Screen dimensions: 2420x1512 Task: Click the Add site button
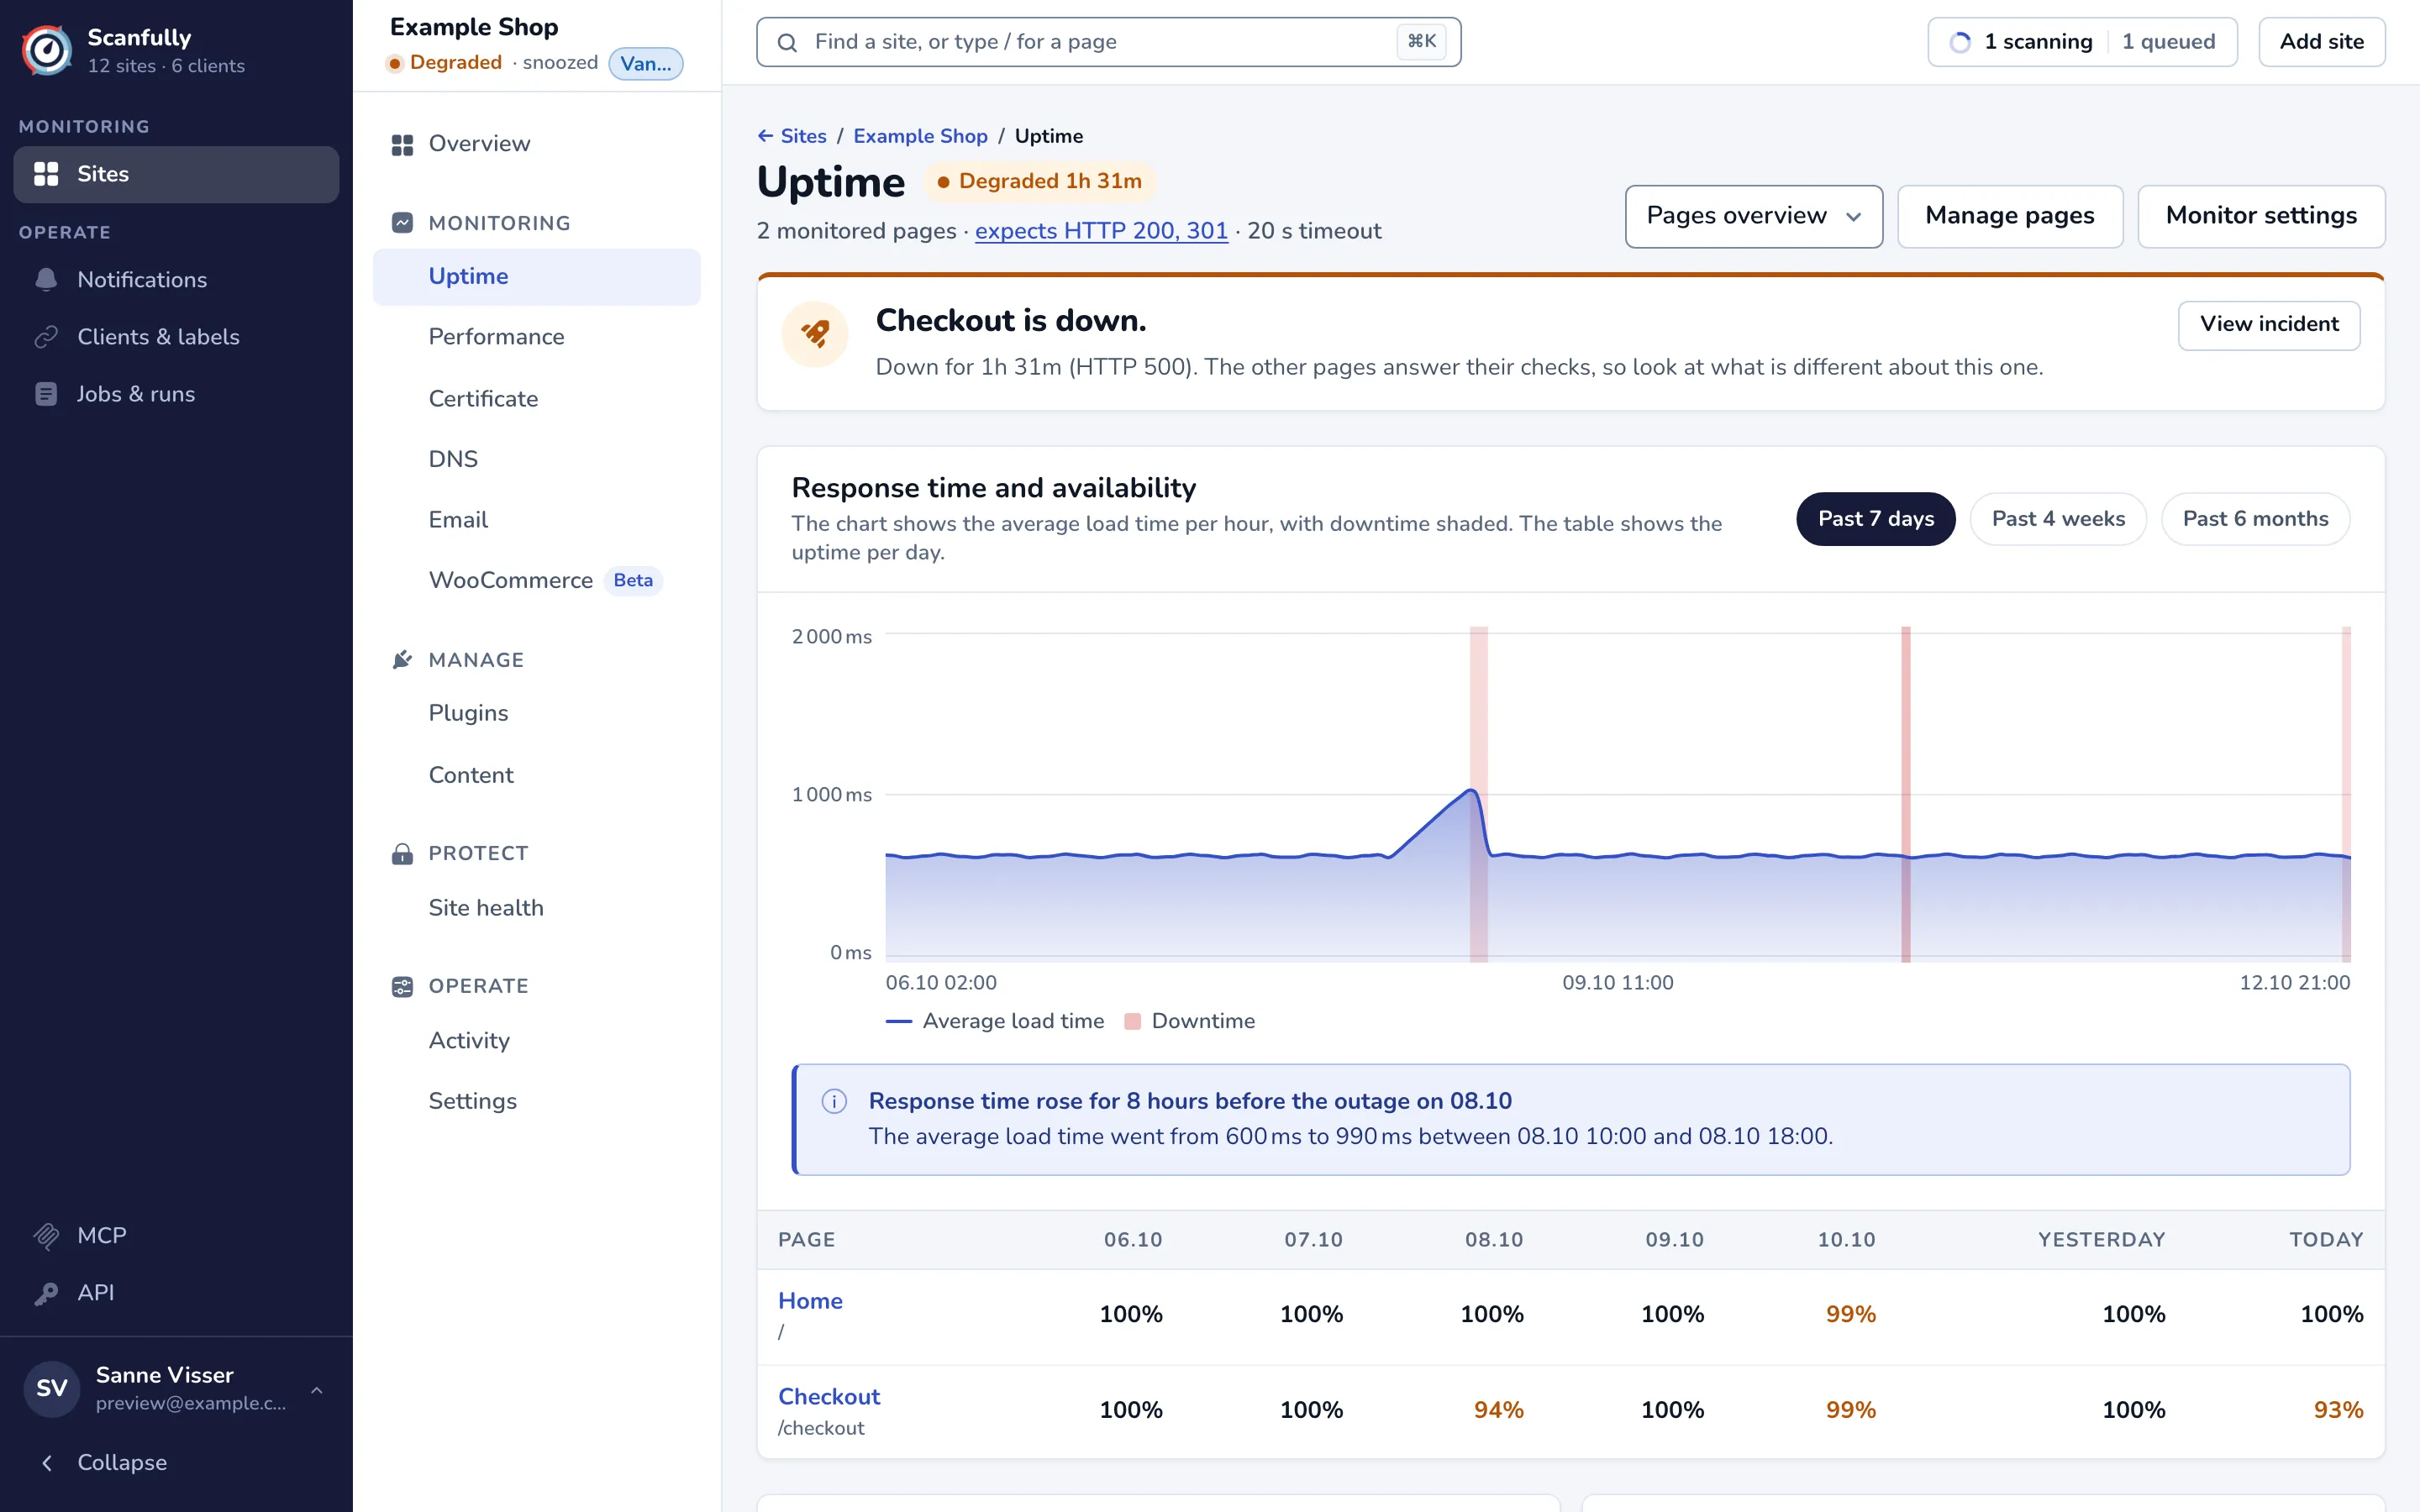pyautogui.click(x=2321, y=42)
